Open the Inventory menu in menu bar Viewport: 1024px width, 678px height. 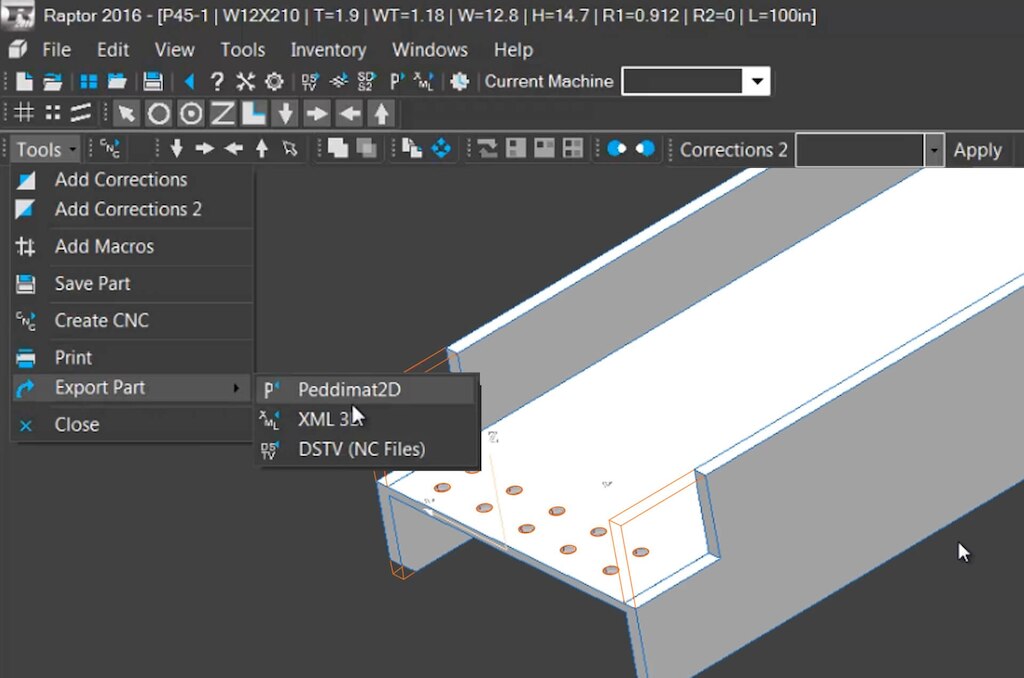[328, 50]
